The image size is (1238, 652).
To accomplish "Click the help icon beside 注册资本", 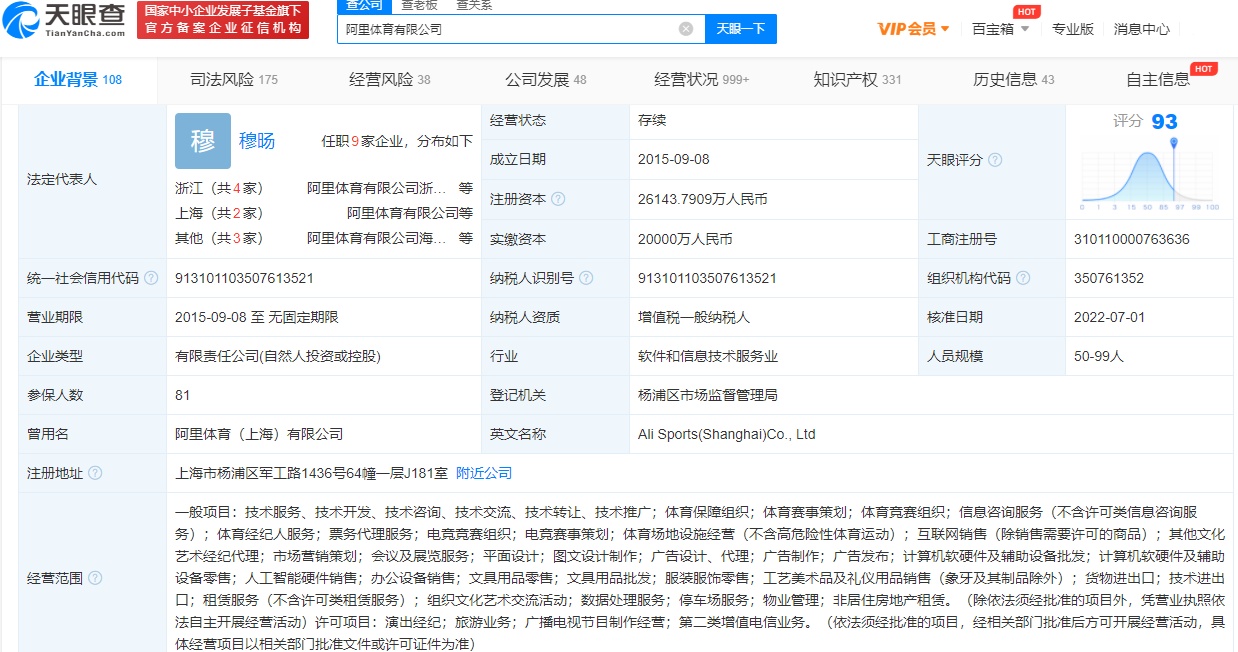I will (x=558, y=199).
